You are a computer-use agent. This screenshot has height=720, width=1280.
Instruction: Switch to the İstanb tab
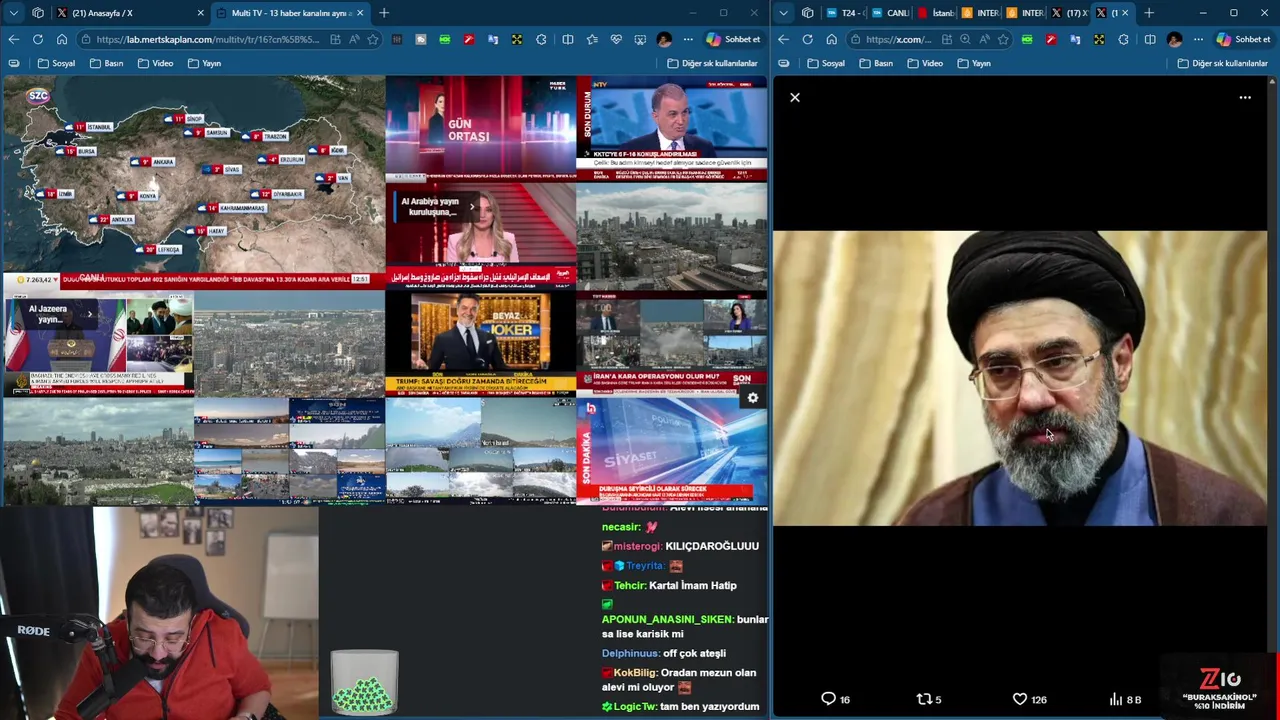point(935,13)
